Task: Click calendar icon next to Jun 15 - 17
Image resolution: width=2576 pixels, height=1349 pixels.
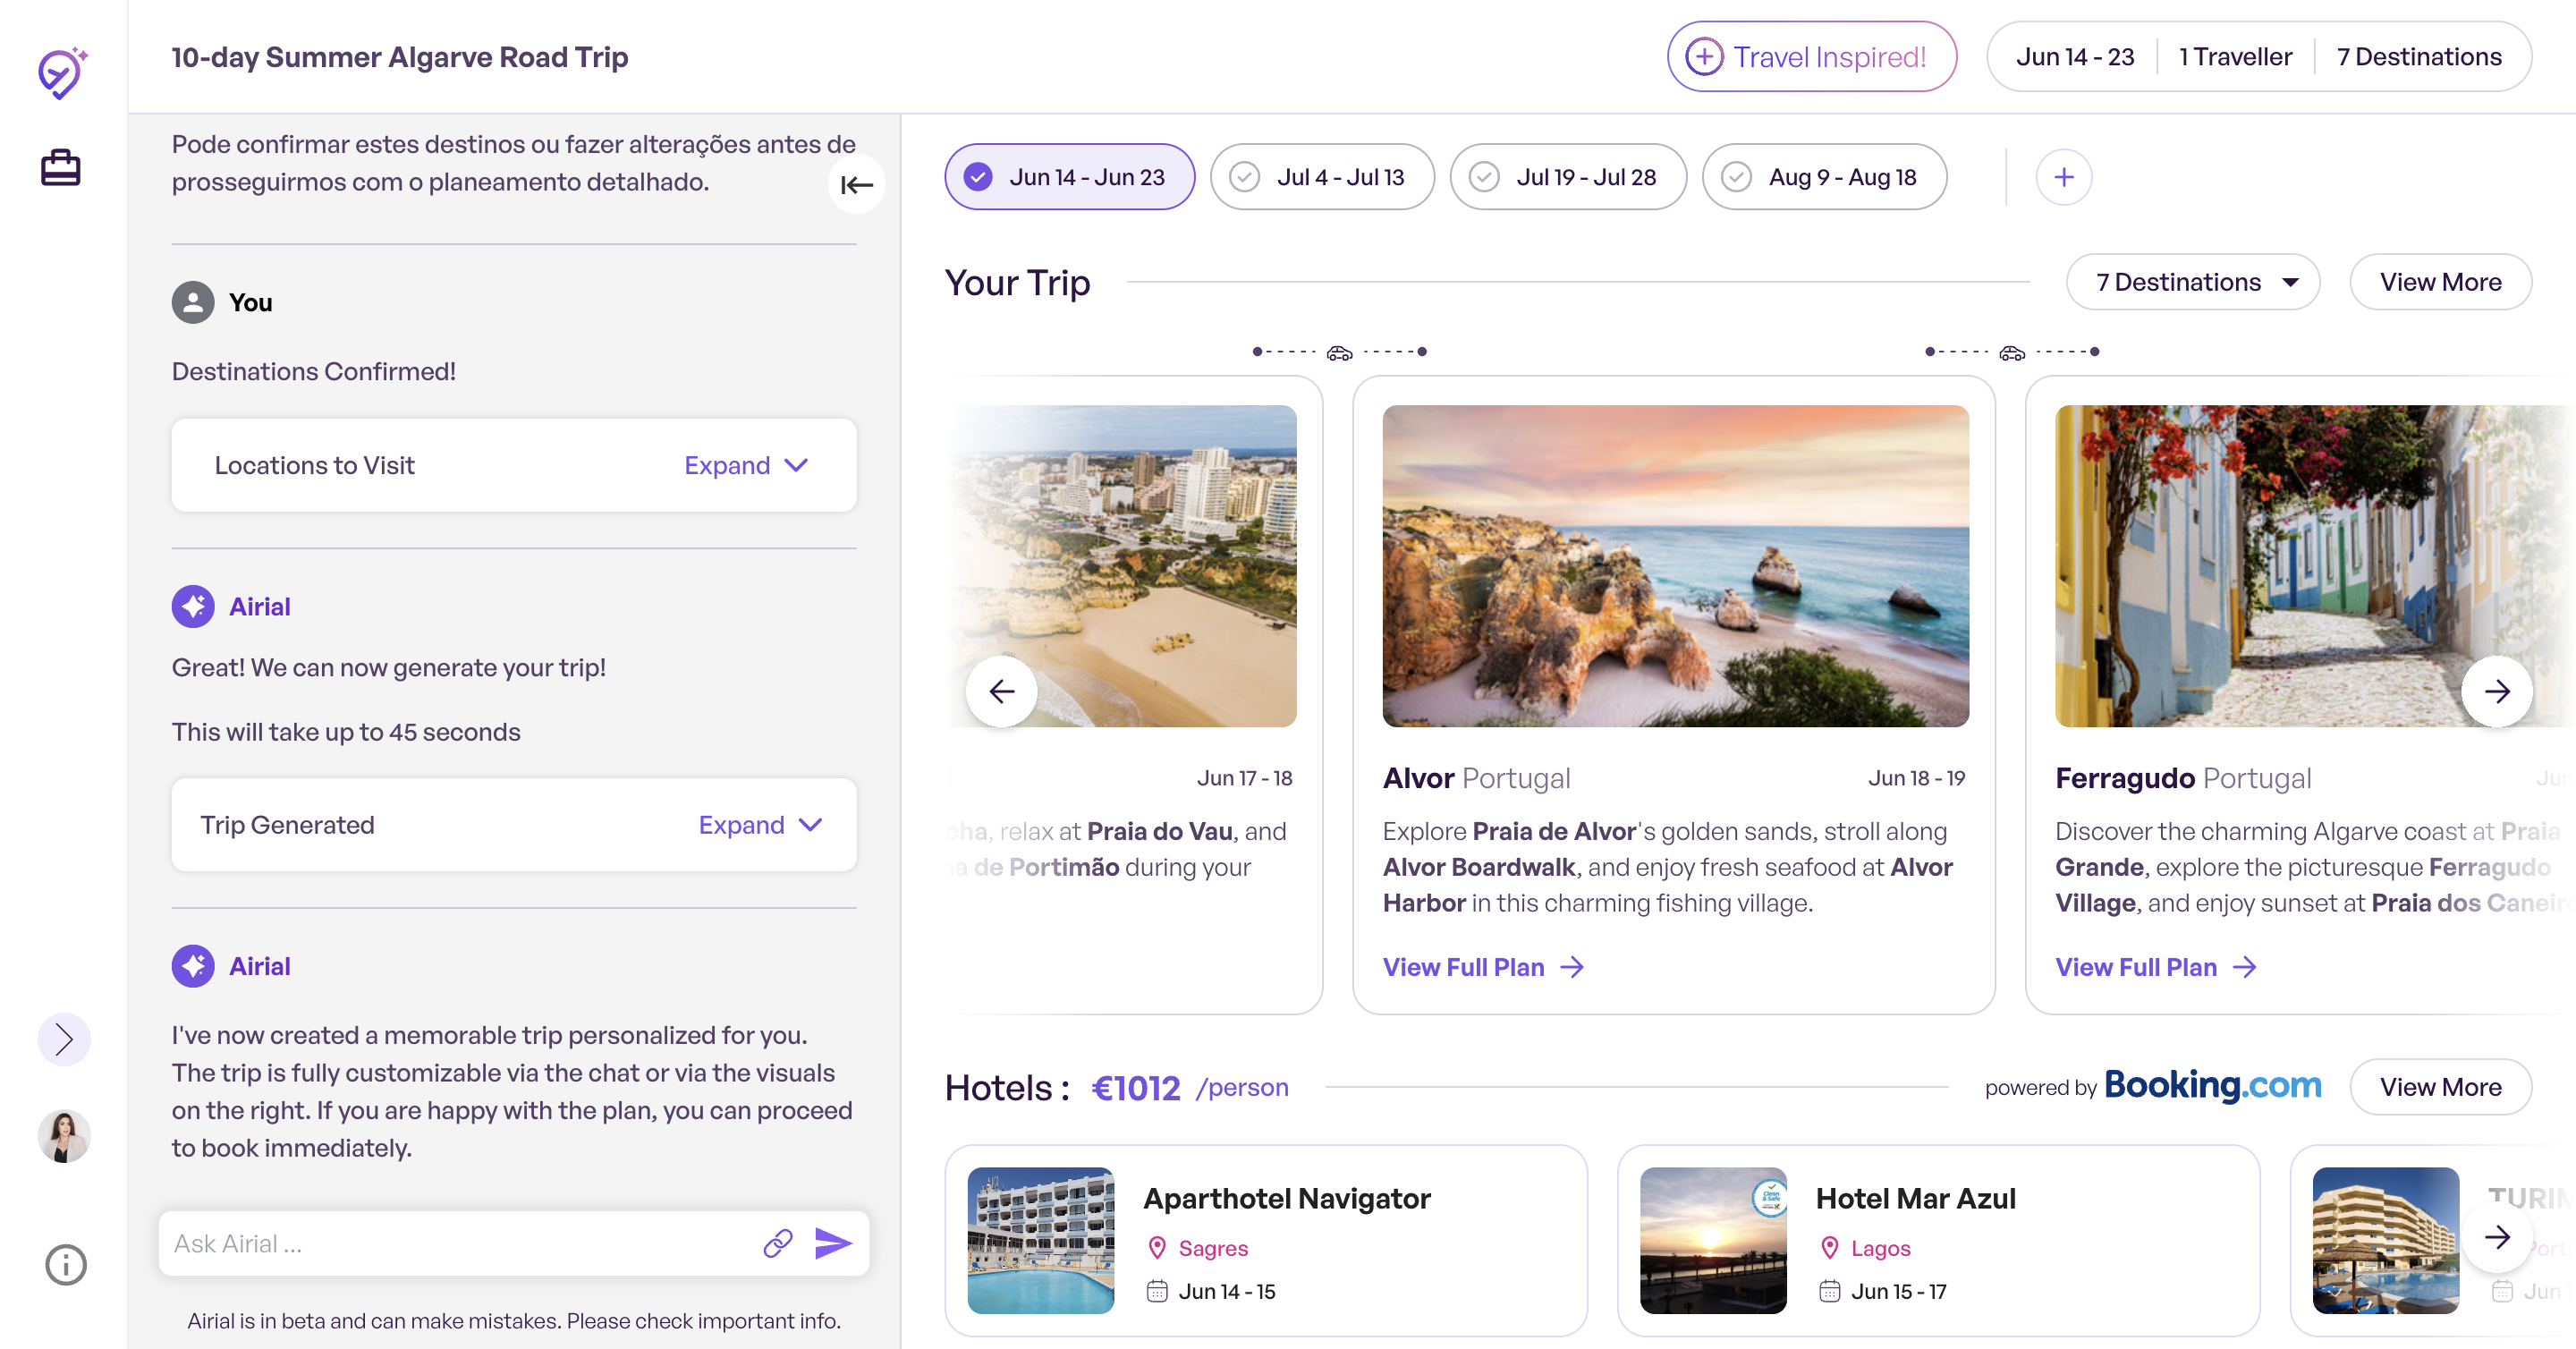Action: pos(1830,1291)
